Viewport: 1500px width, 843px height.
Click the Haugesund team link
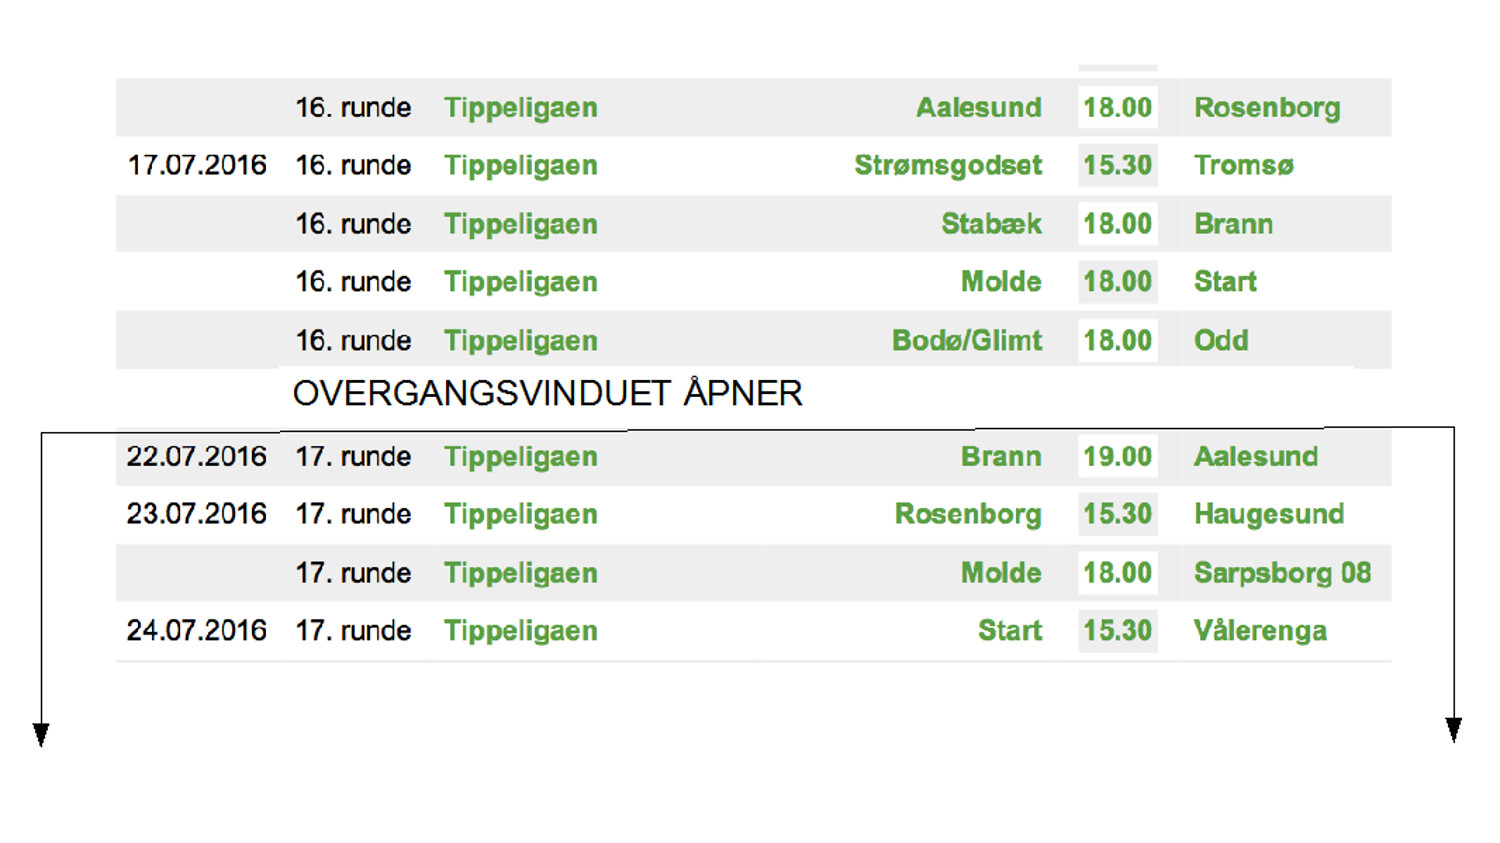[1268, 514]
